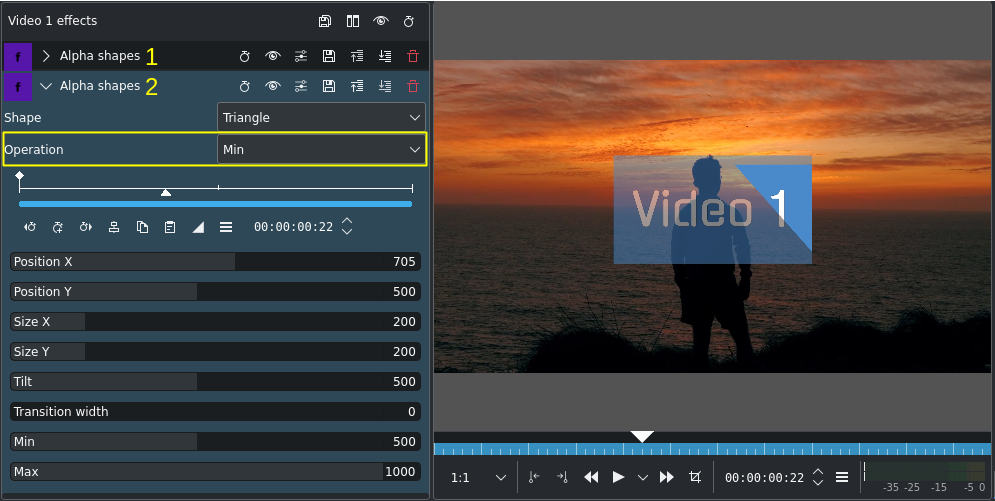Copy keyframes icon in keyframe toolbar
The height and width of the screenshot is (501, 995).
pos(142,227)
